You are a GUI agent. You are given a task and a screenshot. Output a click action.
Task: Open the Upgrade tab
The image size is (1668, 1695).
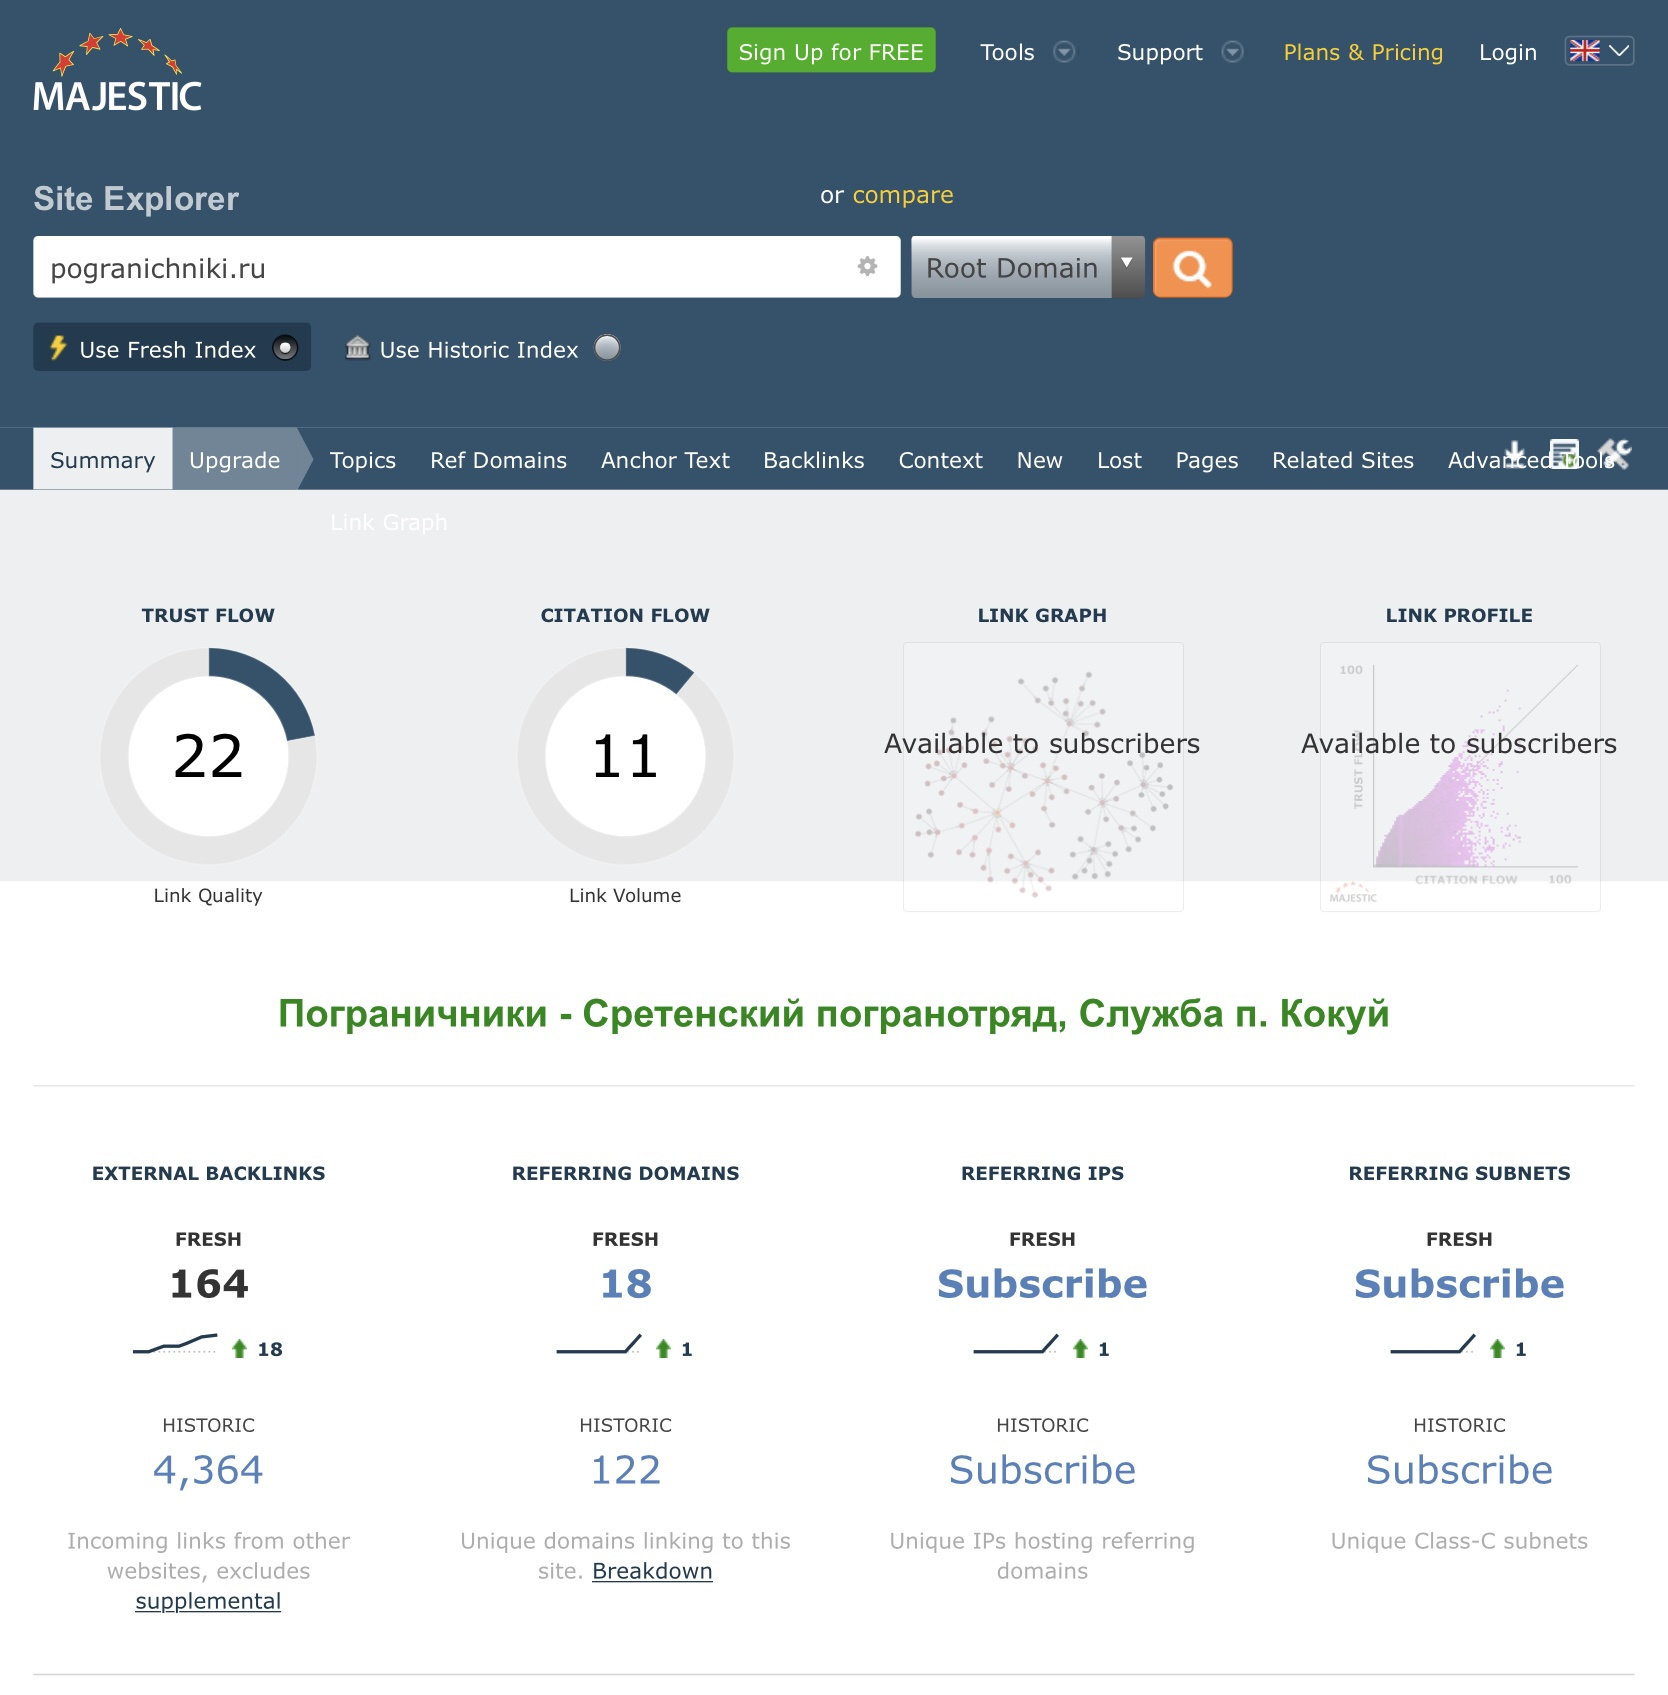click(x=235, y=460)
